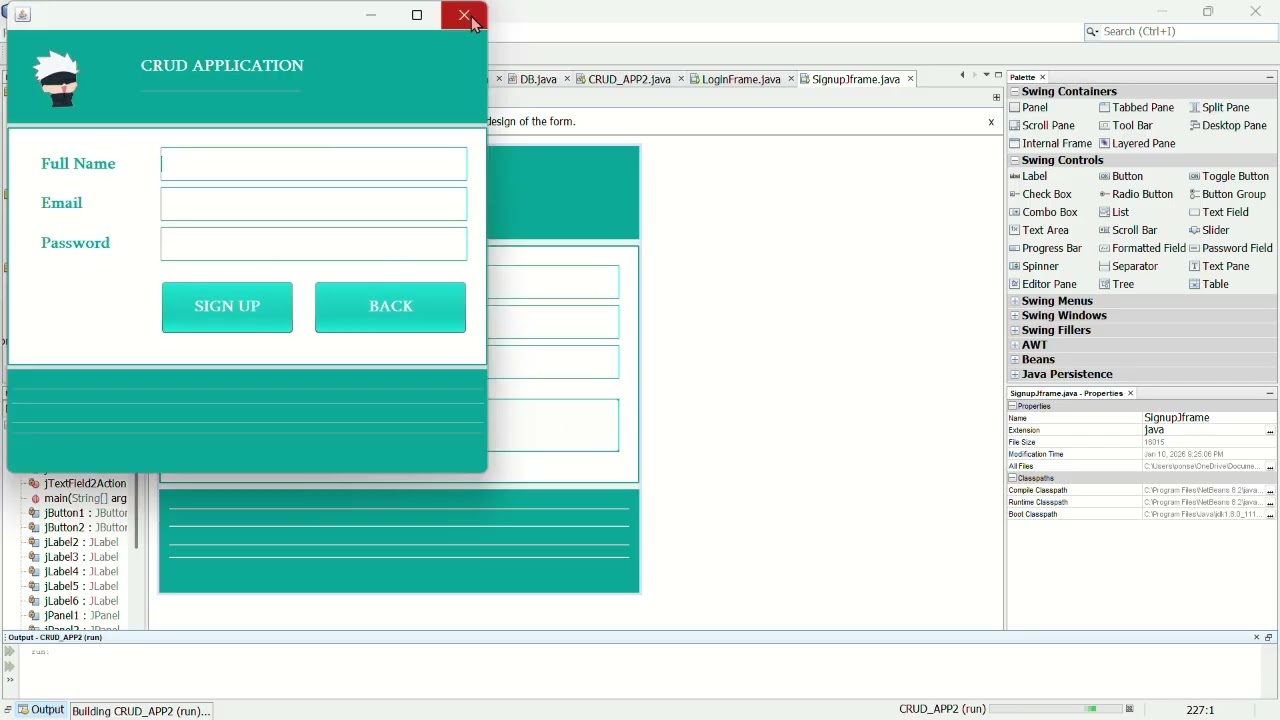Screen dimensions: 1280x720
Task: Select the Layered Pane component
Action: (1137, 144)
